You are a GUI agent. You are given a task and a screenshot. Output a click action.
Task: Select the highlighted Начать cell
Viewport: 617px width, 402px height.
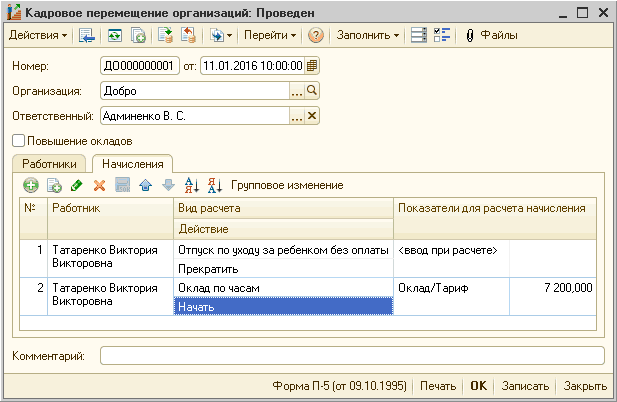point(283,306)
